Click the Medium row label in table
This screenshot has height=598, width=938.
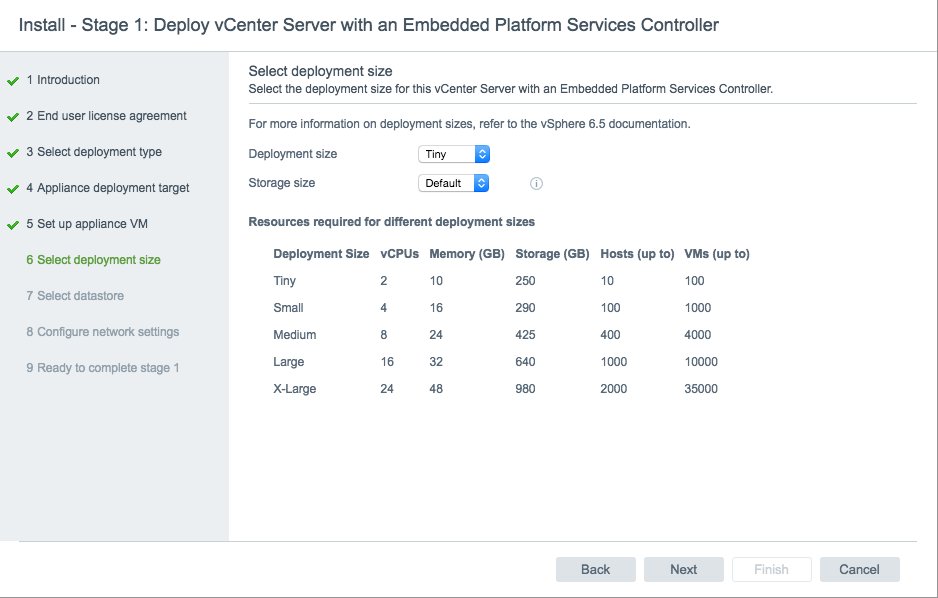tap(295, 335)
